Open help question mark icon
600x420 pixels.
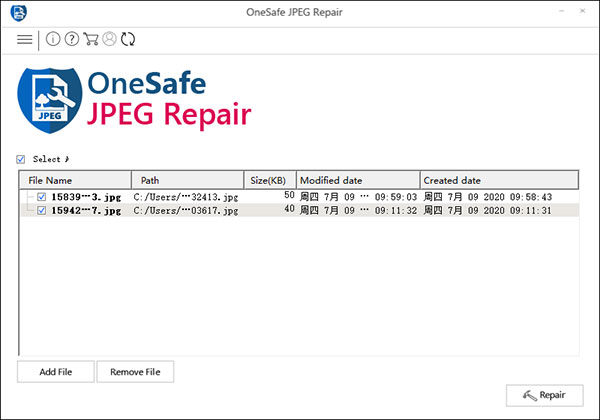pyautogui.click(x=72, y=39)
